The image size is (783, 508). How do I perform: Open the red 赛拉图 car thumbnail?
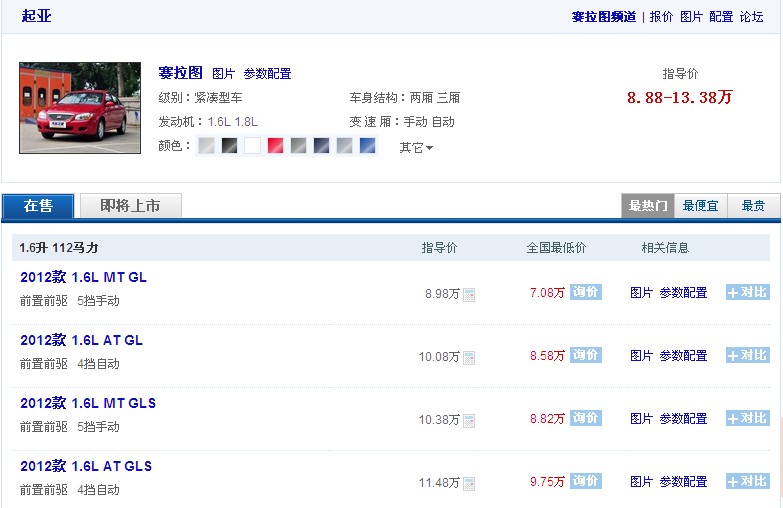click(80, 108)
